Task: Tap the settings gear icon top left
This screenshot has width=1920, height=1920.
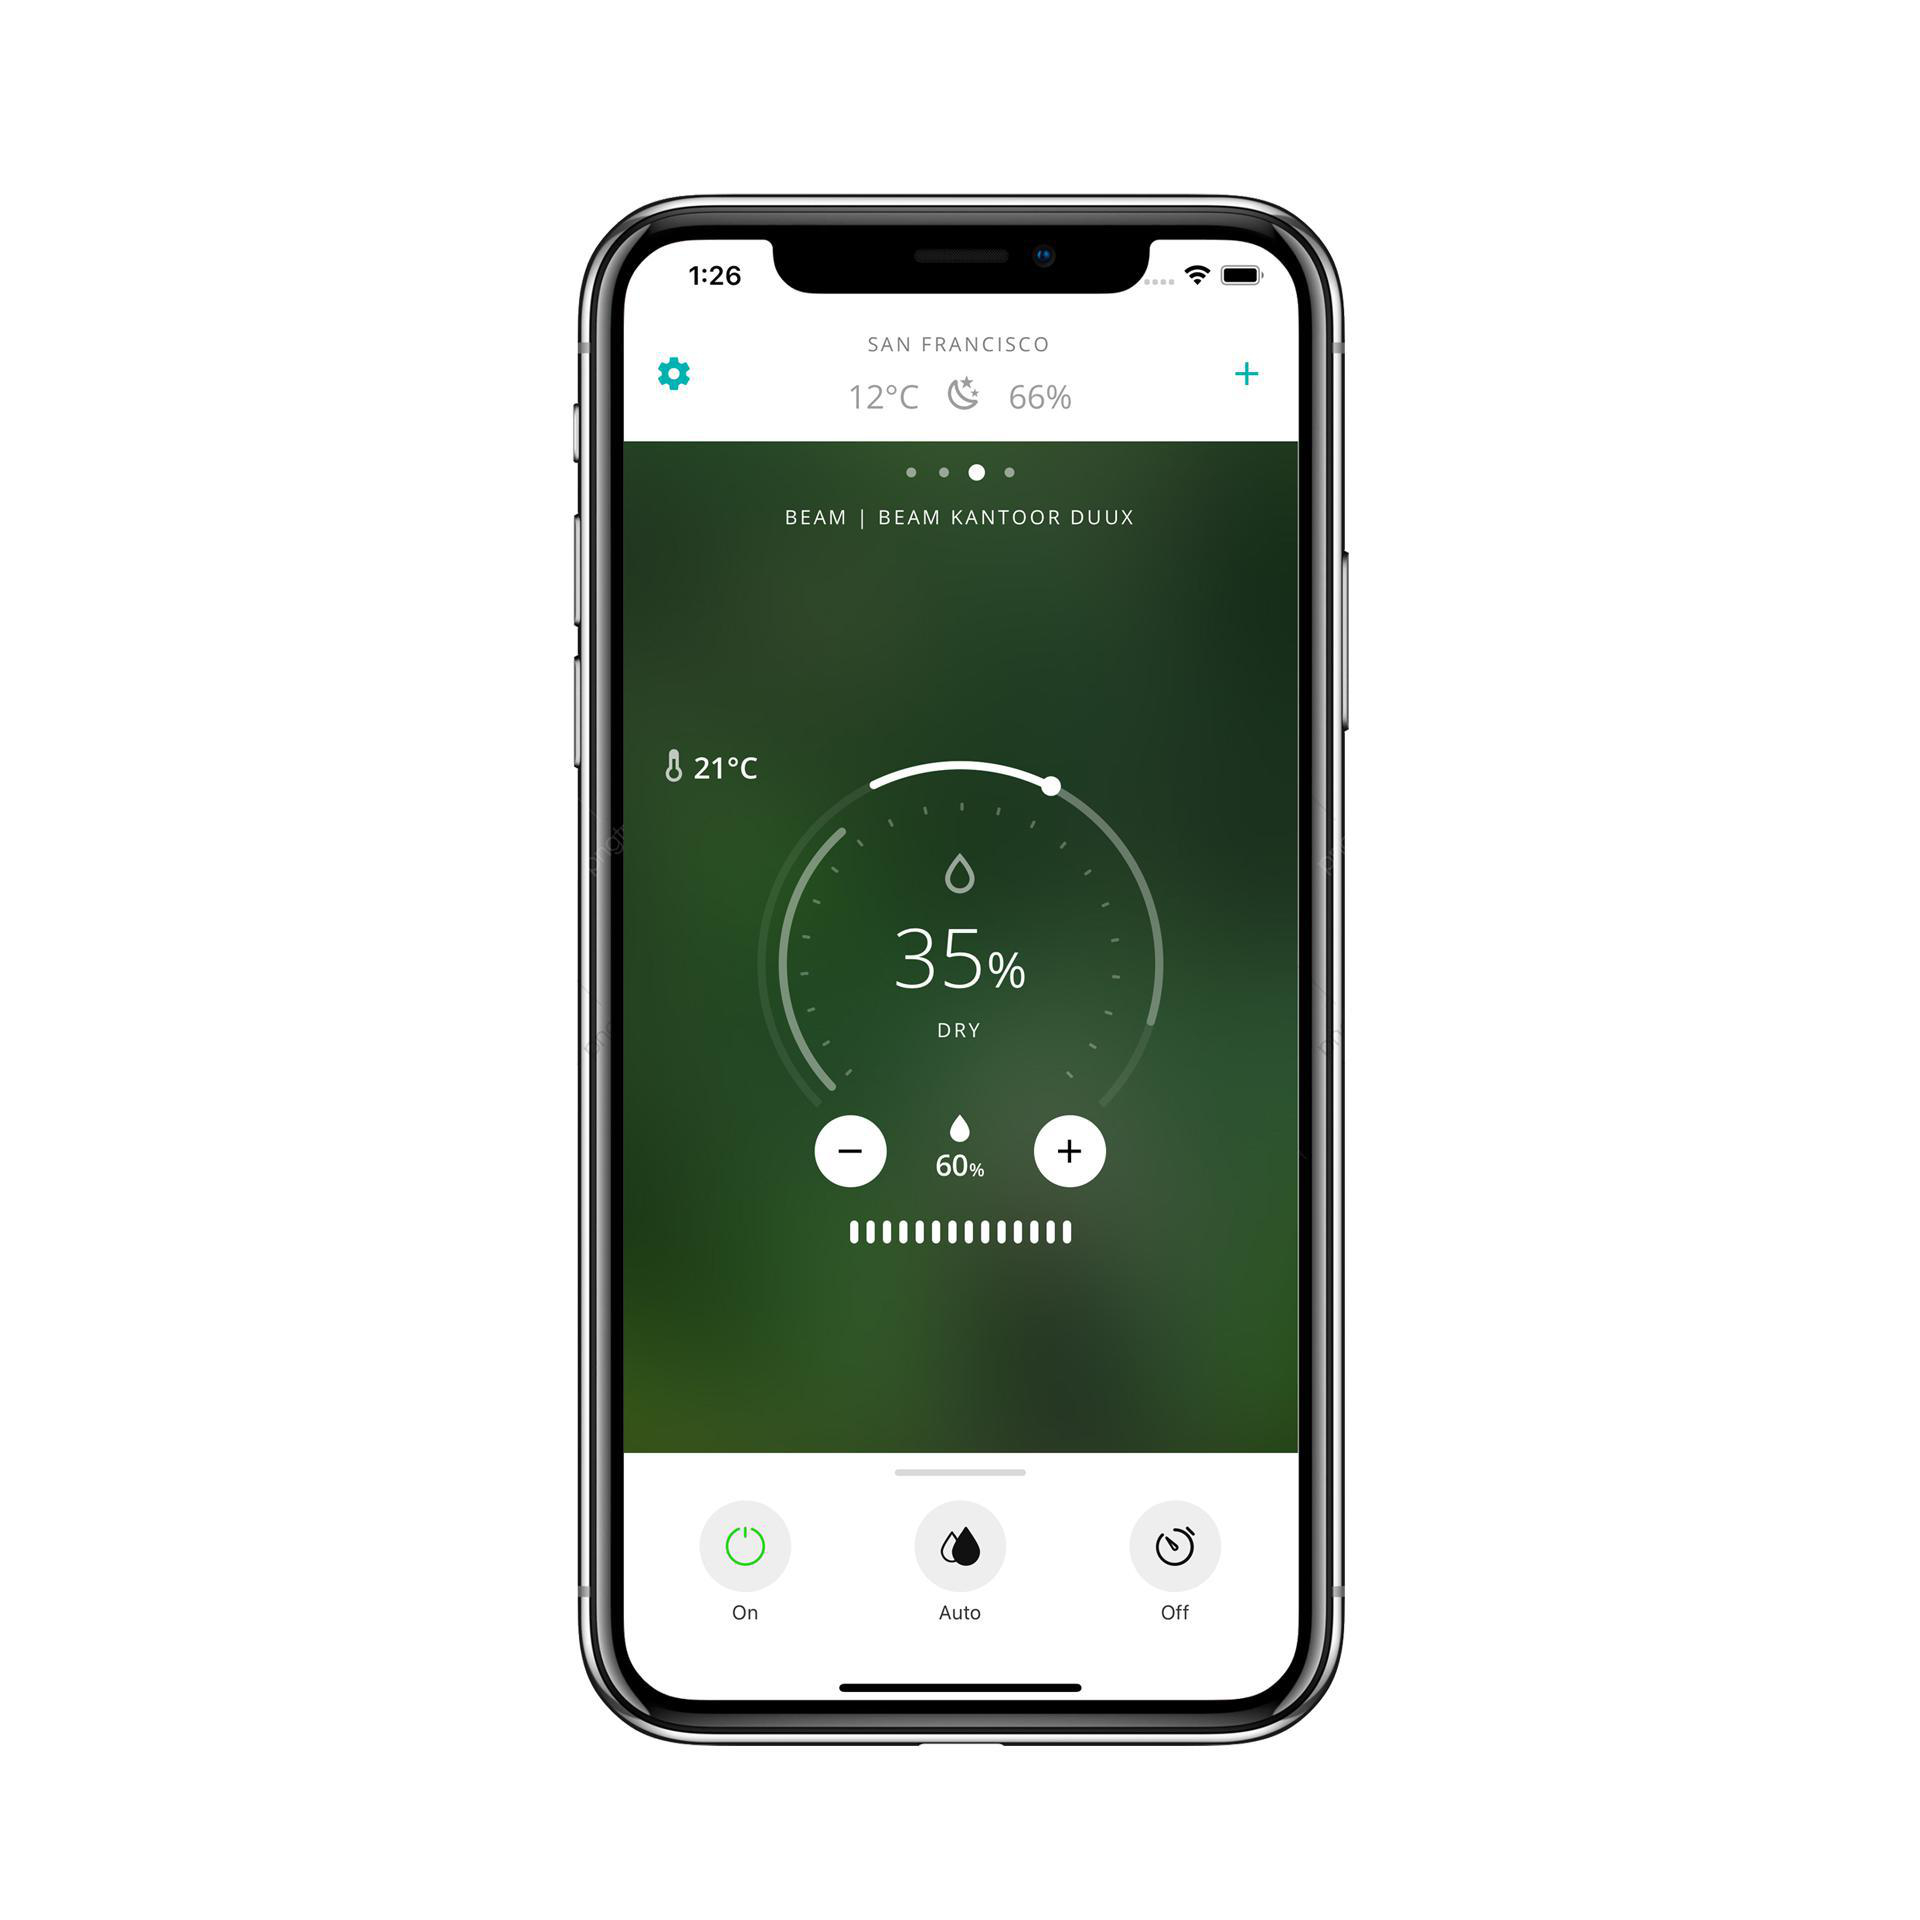Action: pyautogui.click(x=672, y=392)
